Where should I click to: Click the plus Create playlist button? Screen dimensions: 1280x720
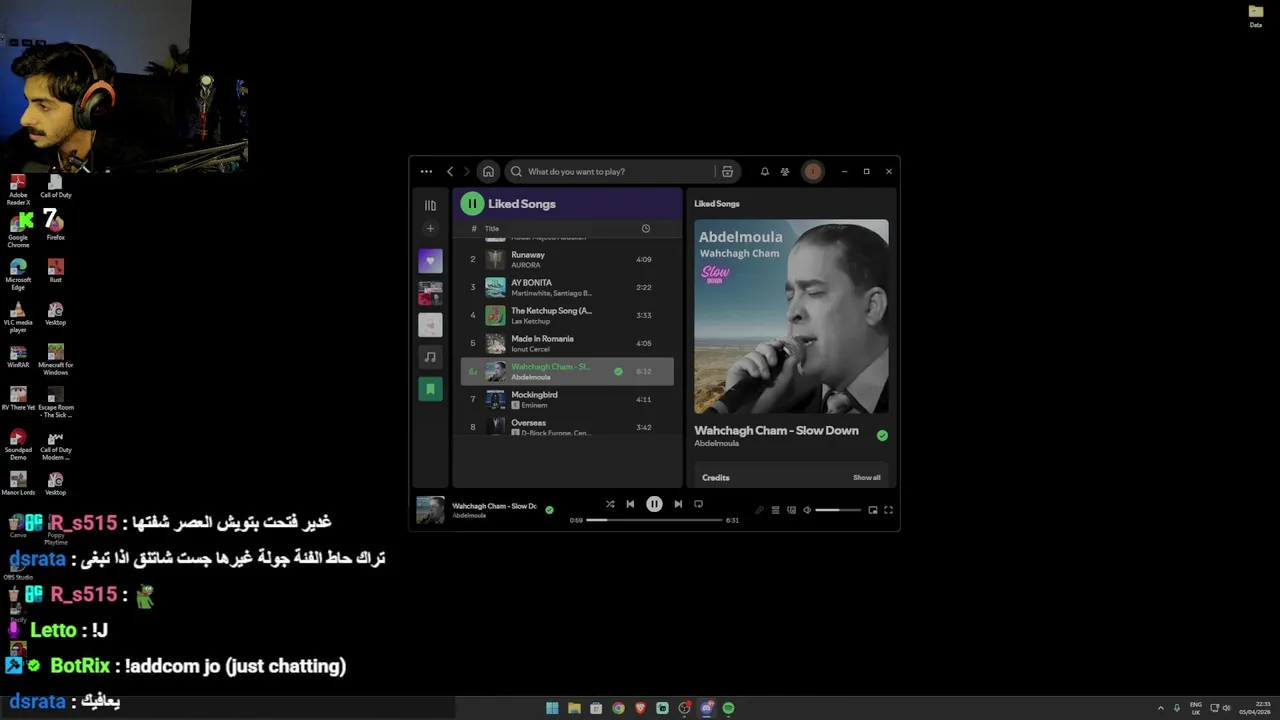coord(430,229)
